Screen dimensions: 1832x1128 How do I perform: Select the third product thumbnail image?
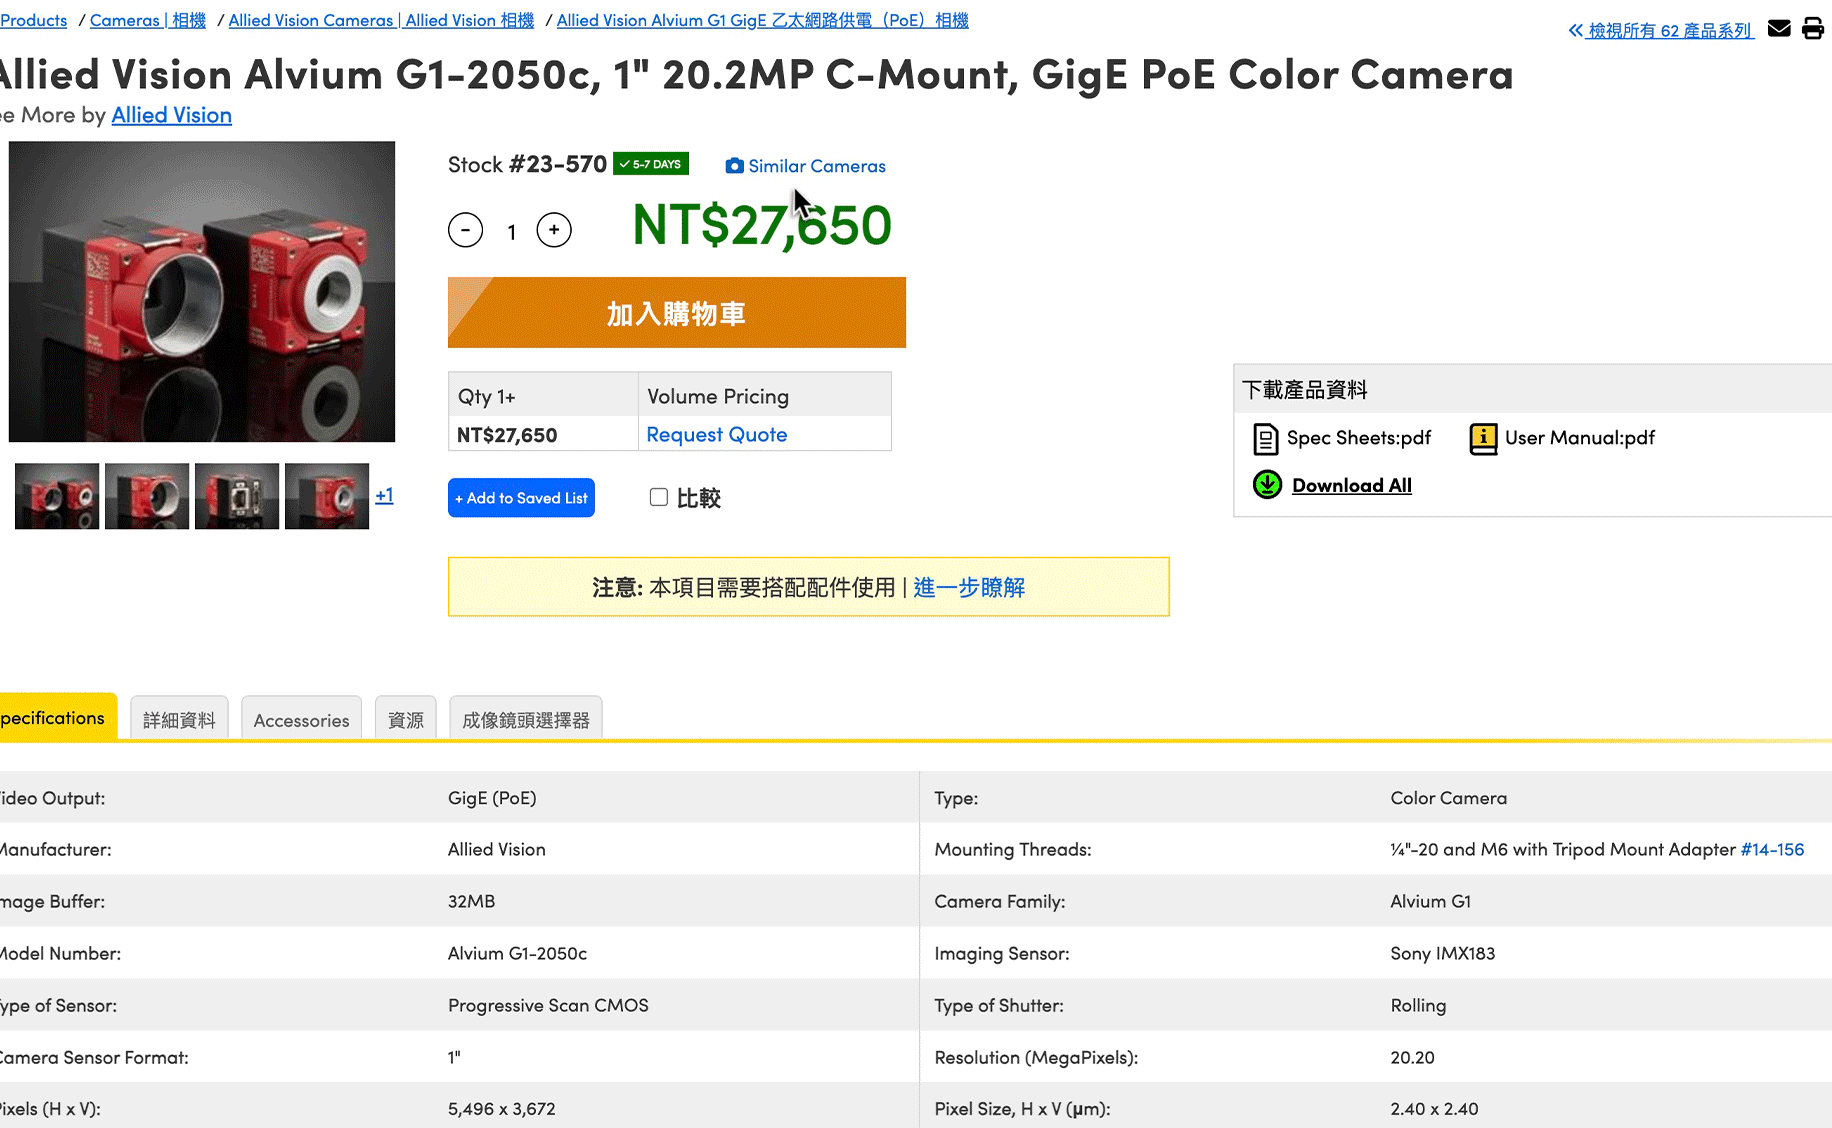click(237, 496)
